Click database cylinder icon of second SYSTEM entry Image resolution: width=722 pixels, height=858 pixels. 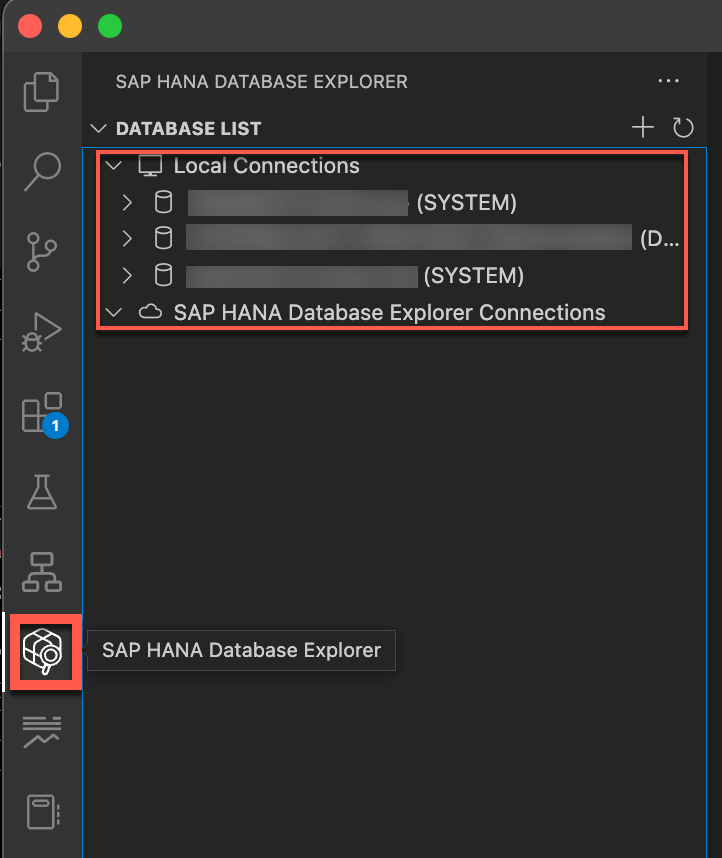[163, 275]
